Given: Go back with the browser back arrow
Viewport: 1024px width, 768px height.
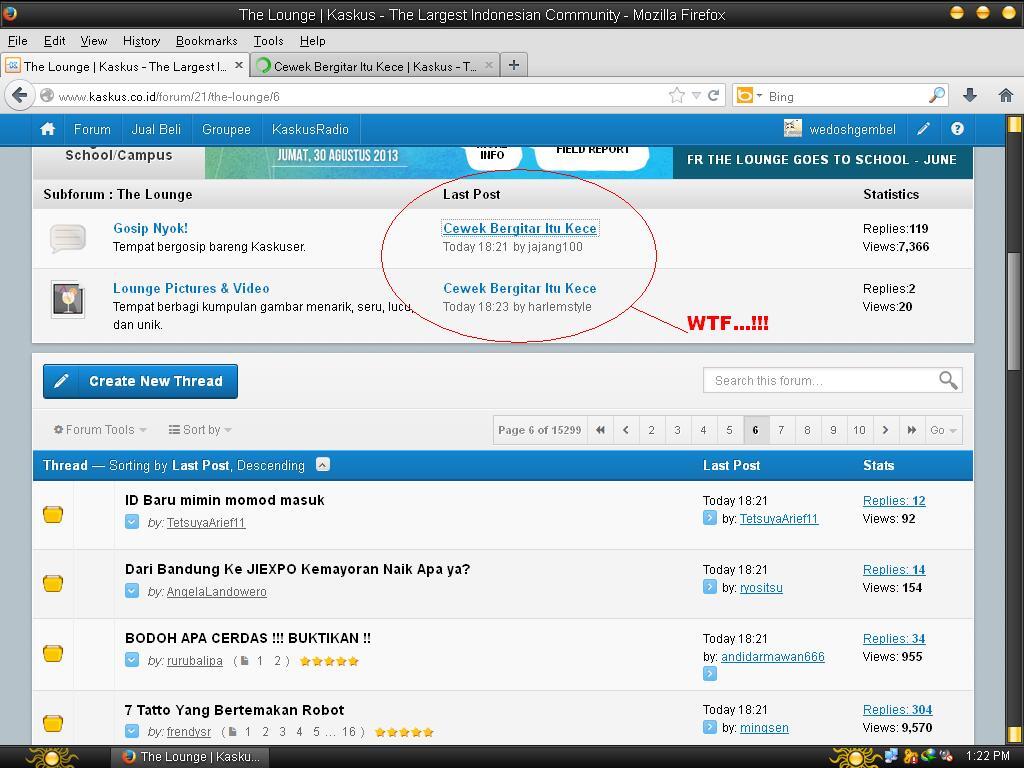Looking at the screenshot, I should [20, 96].
